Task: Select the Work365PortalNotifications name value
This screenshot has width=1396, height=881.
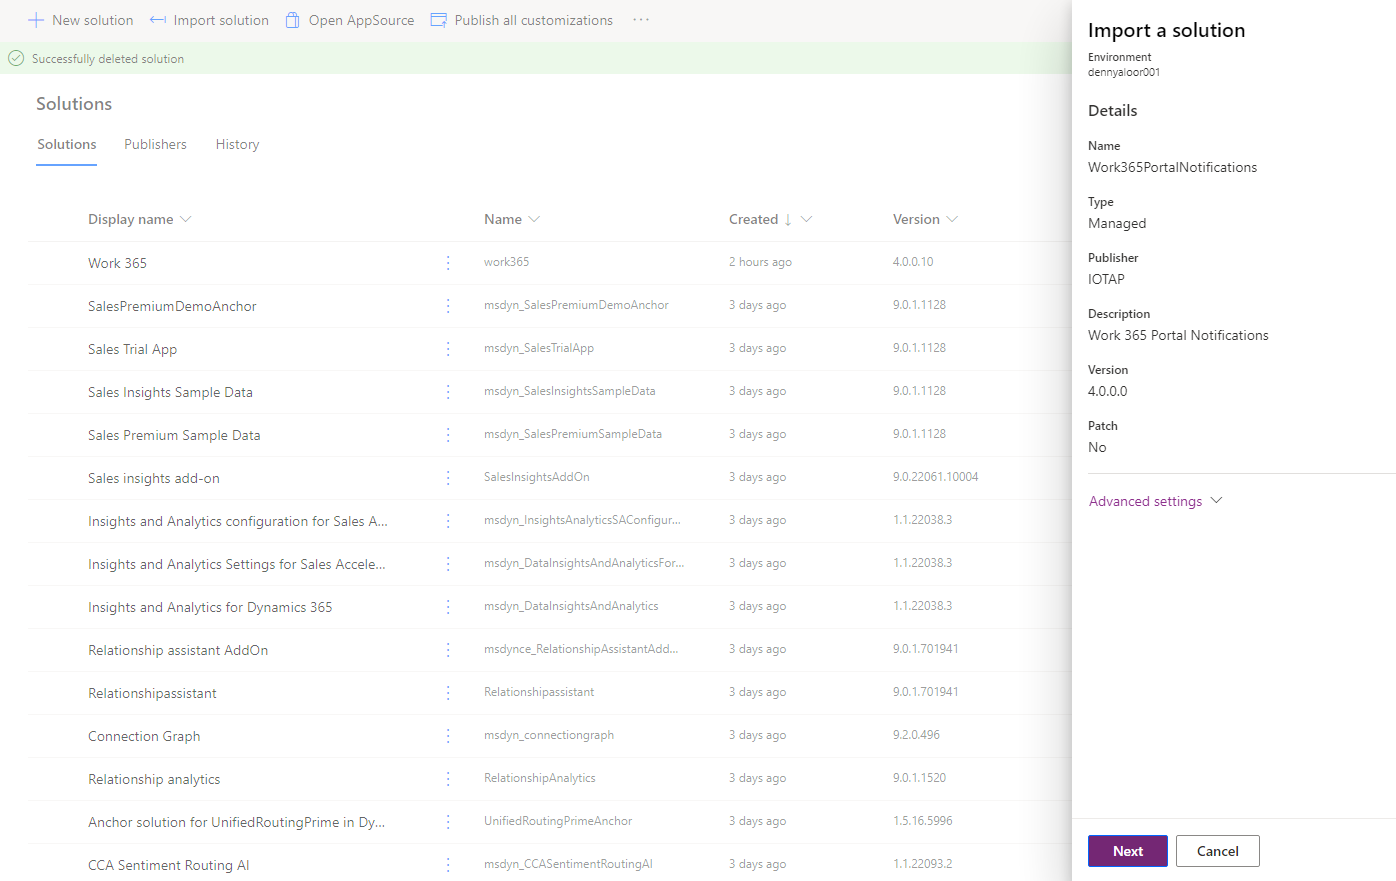Action: pos(1173,167)
